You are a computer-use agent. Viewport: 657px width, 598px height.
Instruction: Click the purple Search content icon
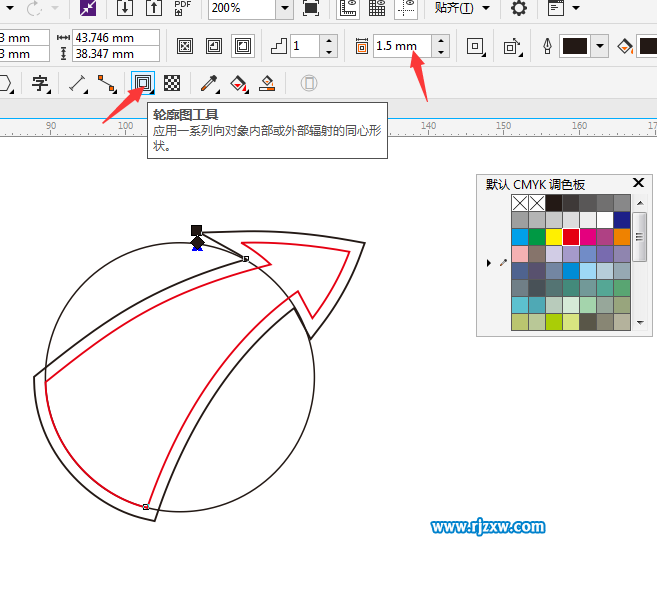click(88, 8)
